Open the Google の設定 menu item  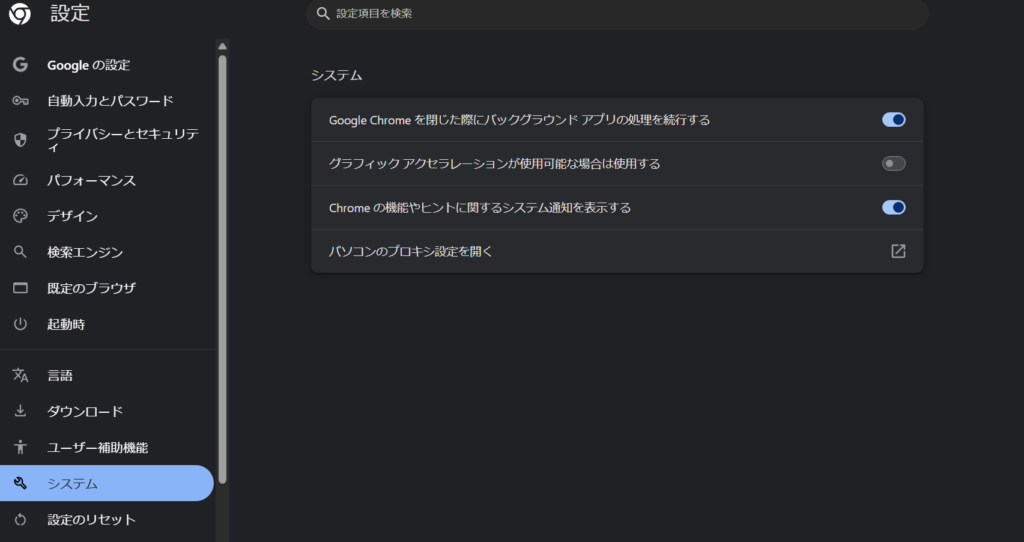point(107,65)
